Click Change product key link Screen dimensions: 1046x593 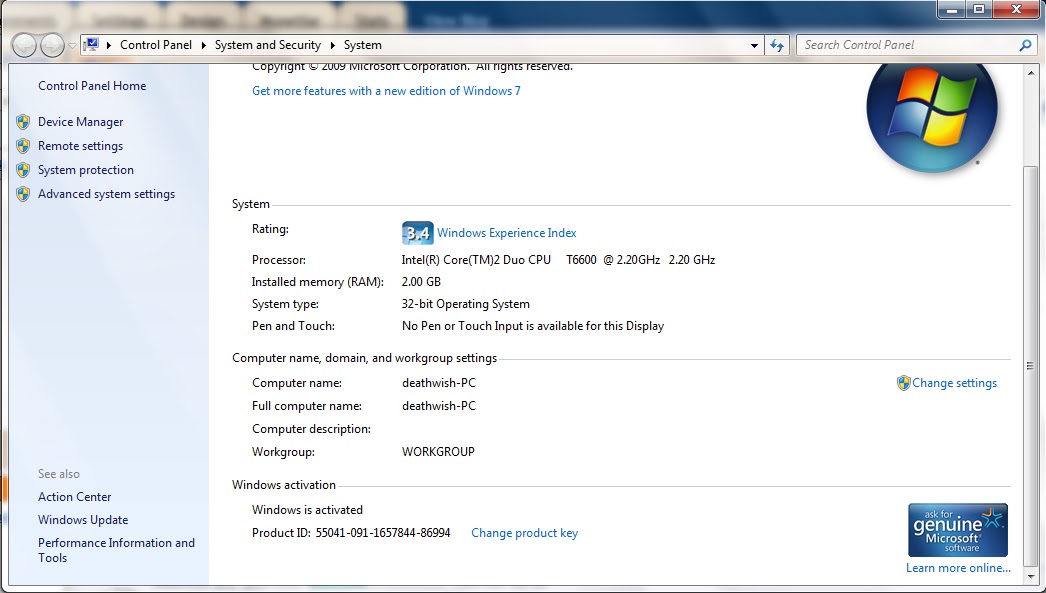[524, 533]
